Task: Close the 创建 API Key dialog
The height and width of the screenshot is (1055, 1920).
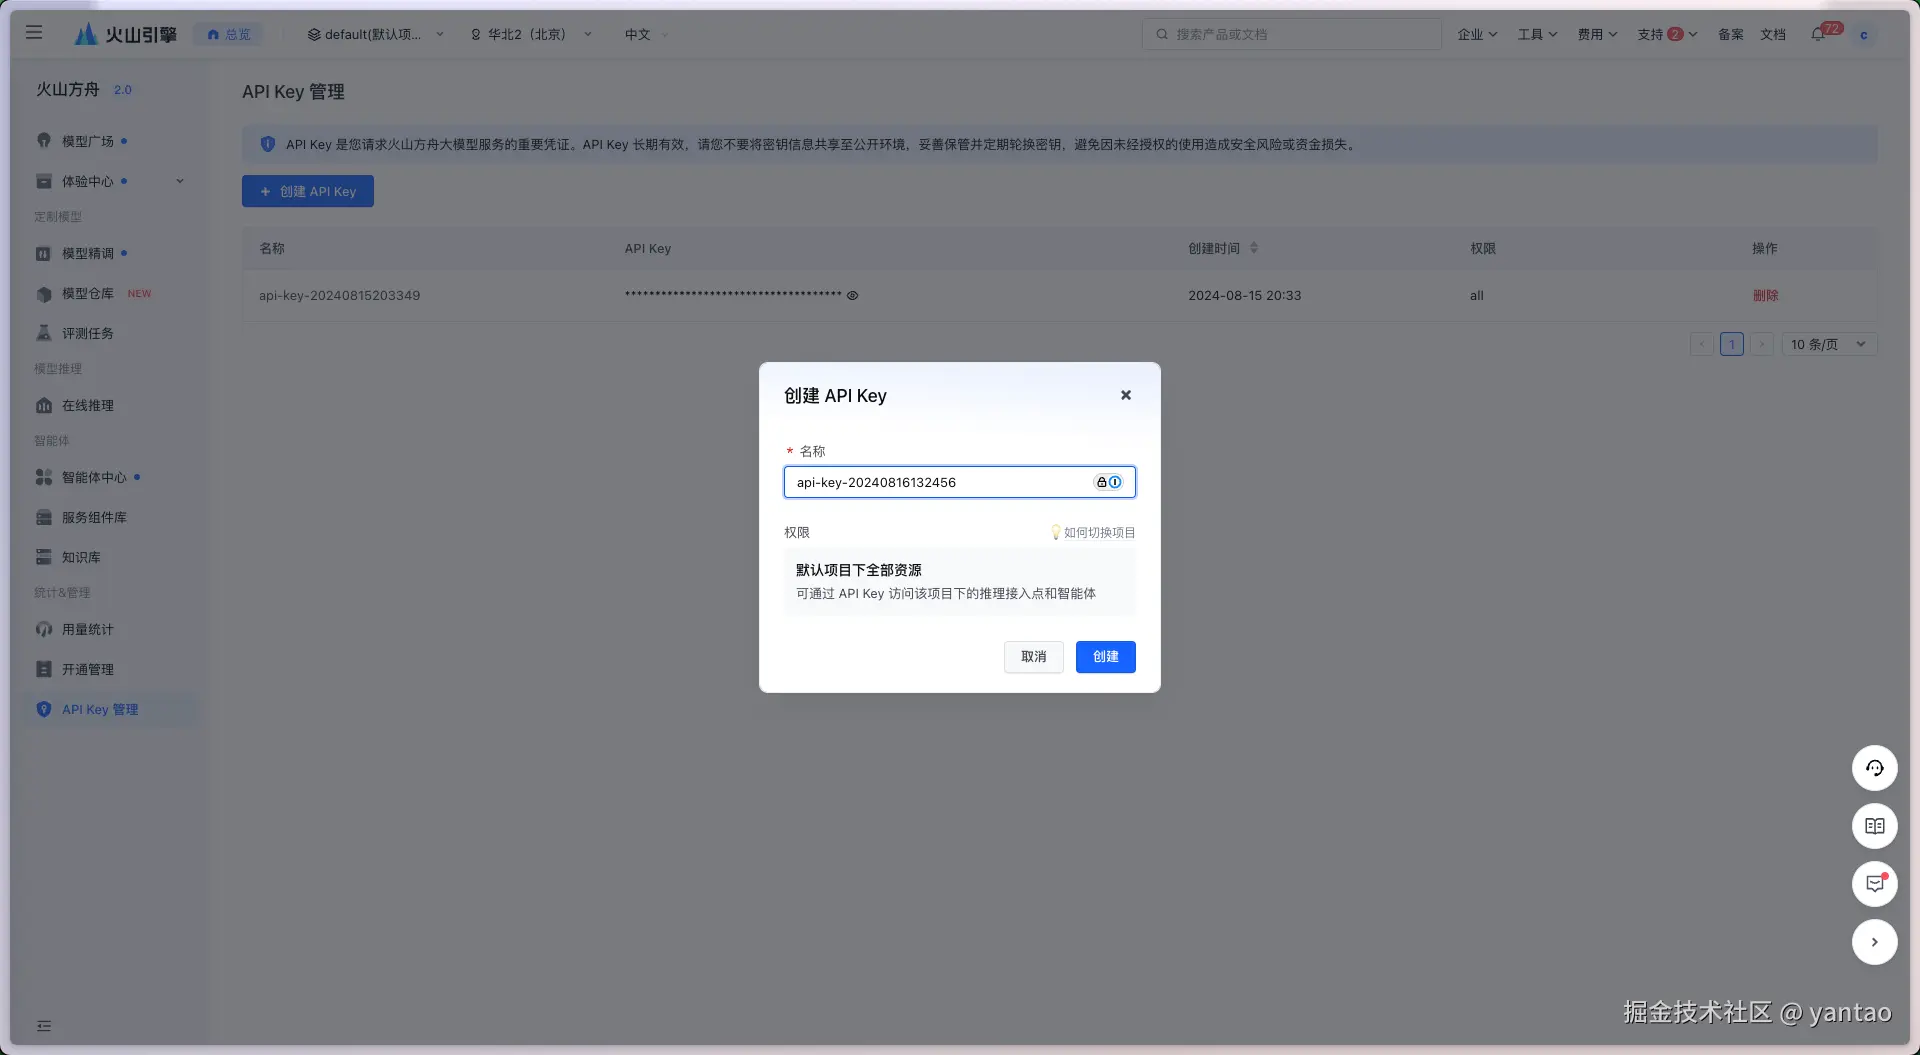Action: pyautogui.click(x=1126, y=395)
